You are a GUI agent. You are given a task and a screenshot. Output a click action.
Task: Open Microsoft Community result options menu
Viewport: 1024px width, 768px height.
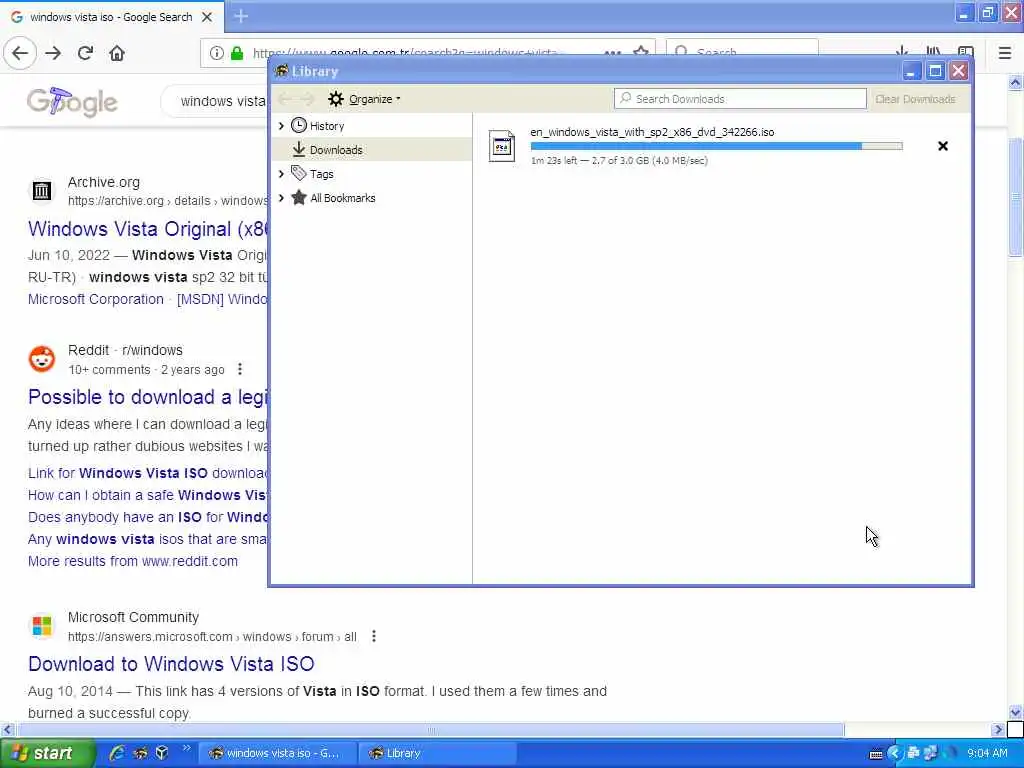(374, 636)
